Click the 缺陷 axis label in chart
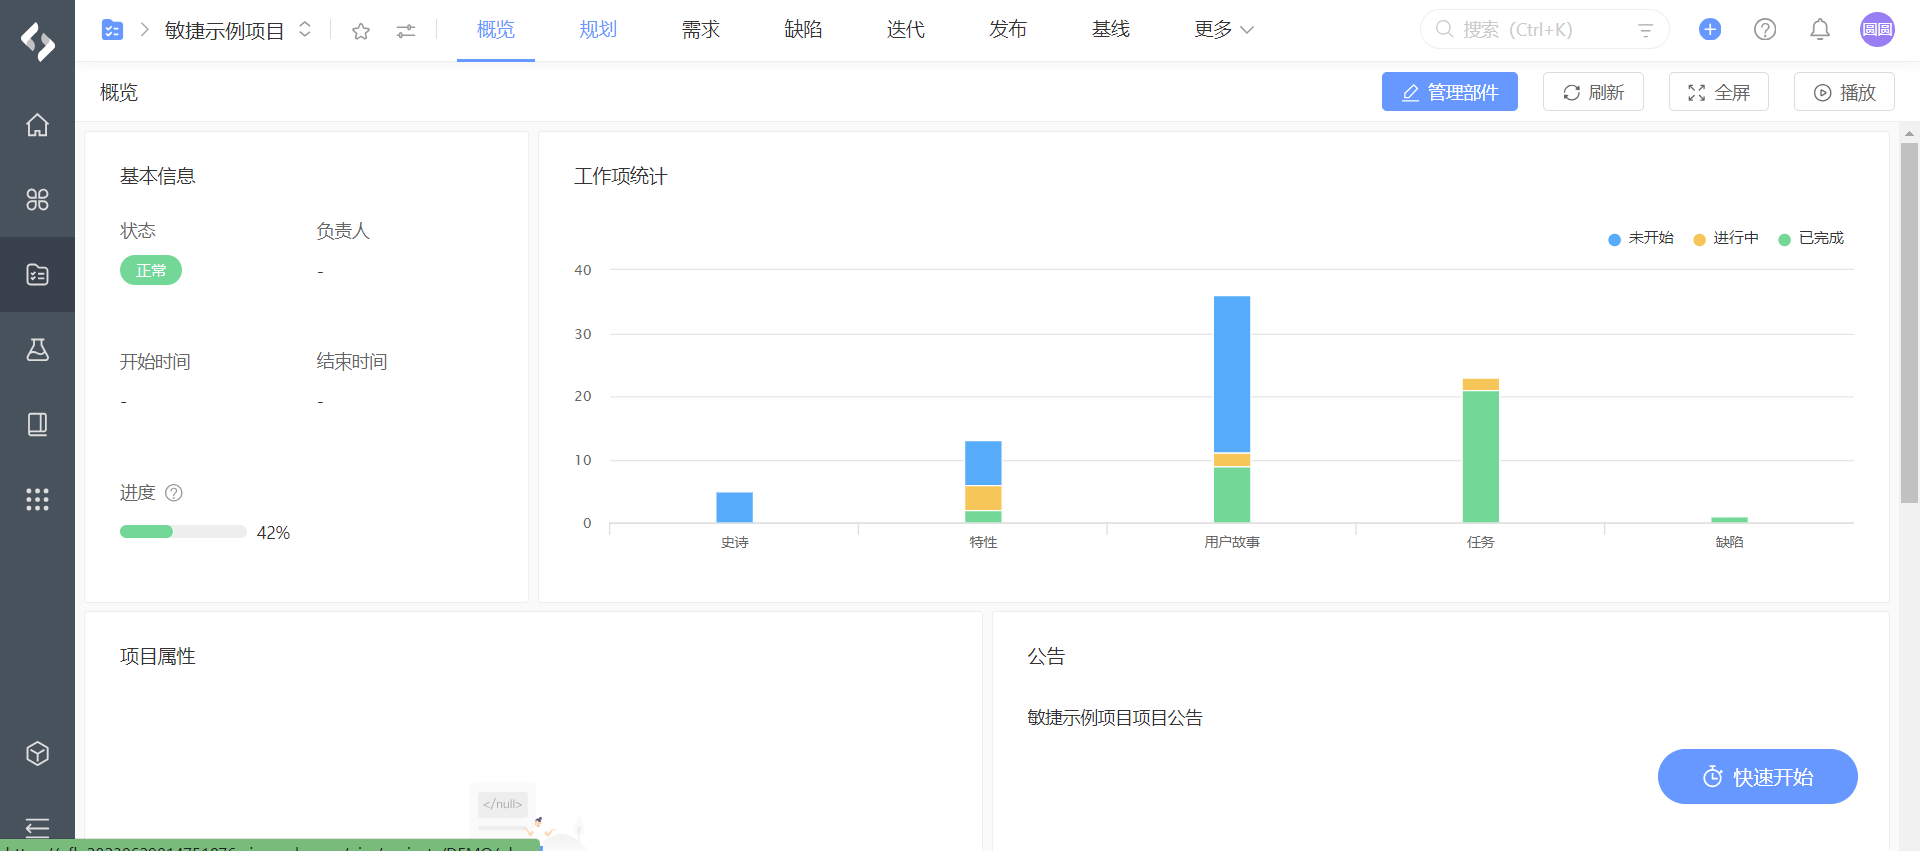The width and height of the screenshot is (1920, 851). 1729,542
